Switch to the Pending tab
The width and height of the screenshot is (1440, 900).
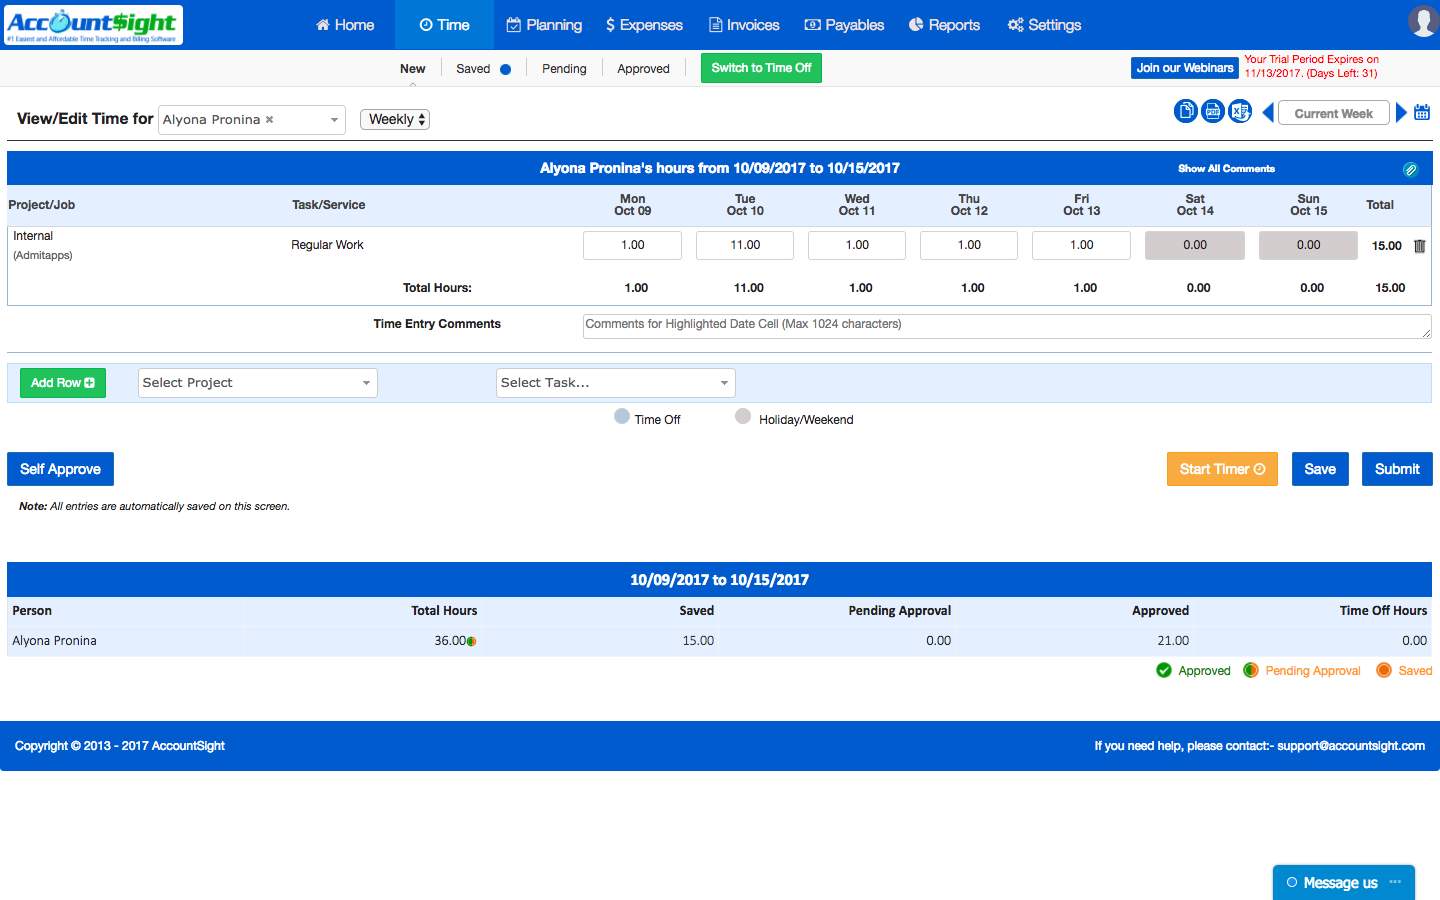pos(564,69)
